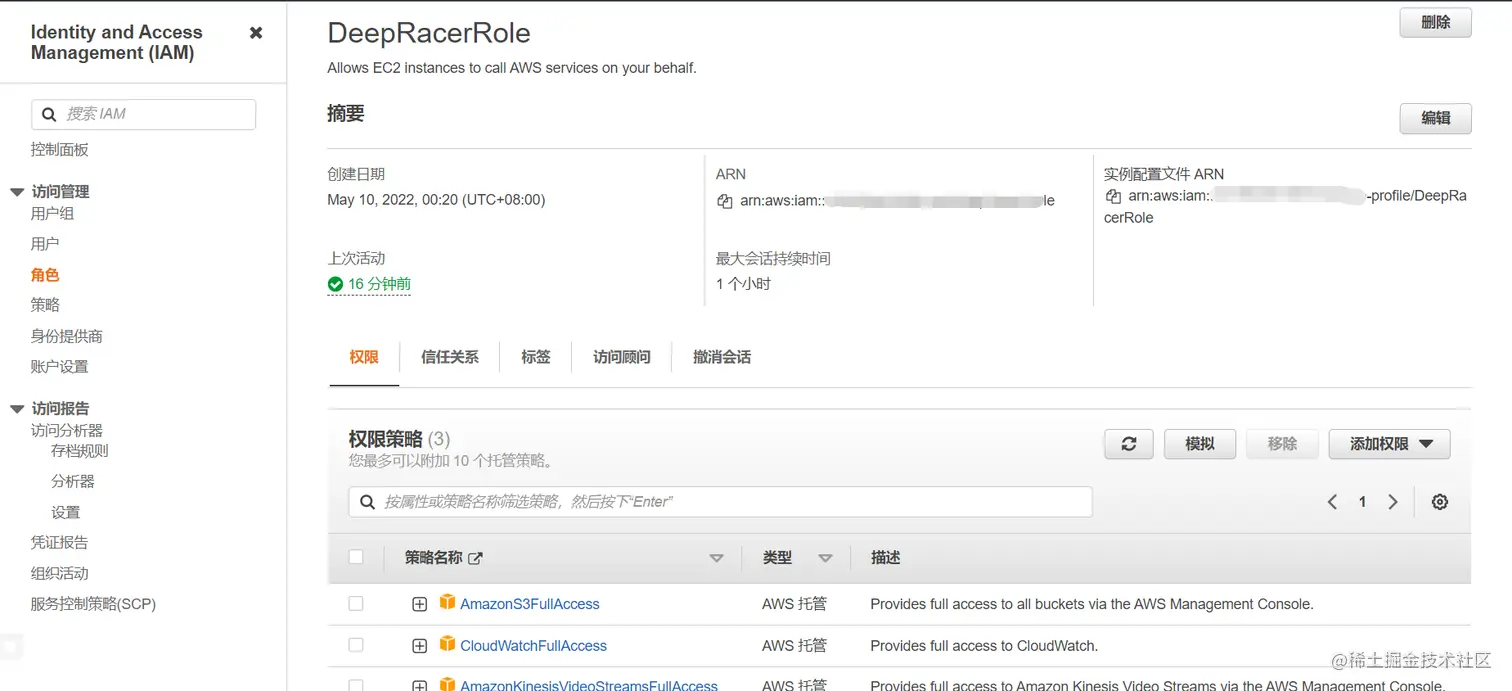
Task: Click the AmazonS3FullAccess policy box icon
Action: coord(448,603)
